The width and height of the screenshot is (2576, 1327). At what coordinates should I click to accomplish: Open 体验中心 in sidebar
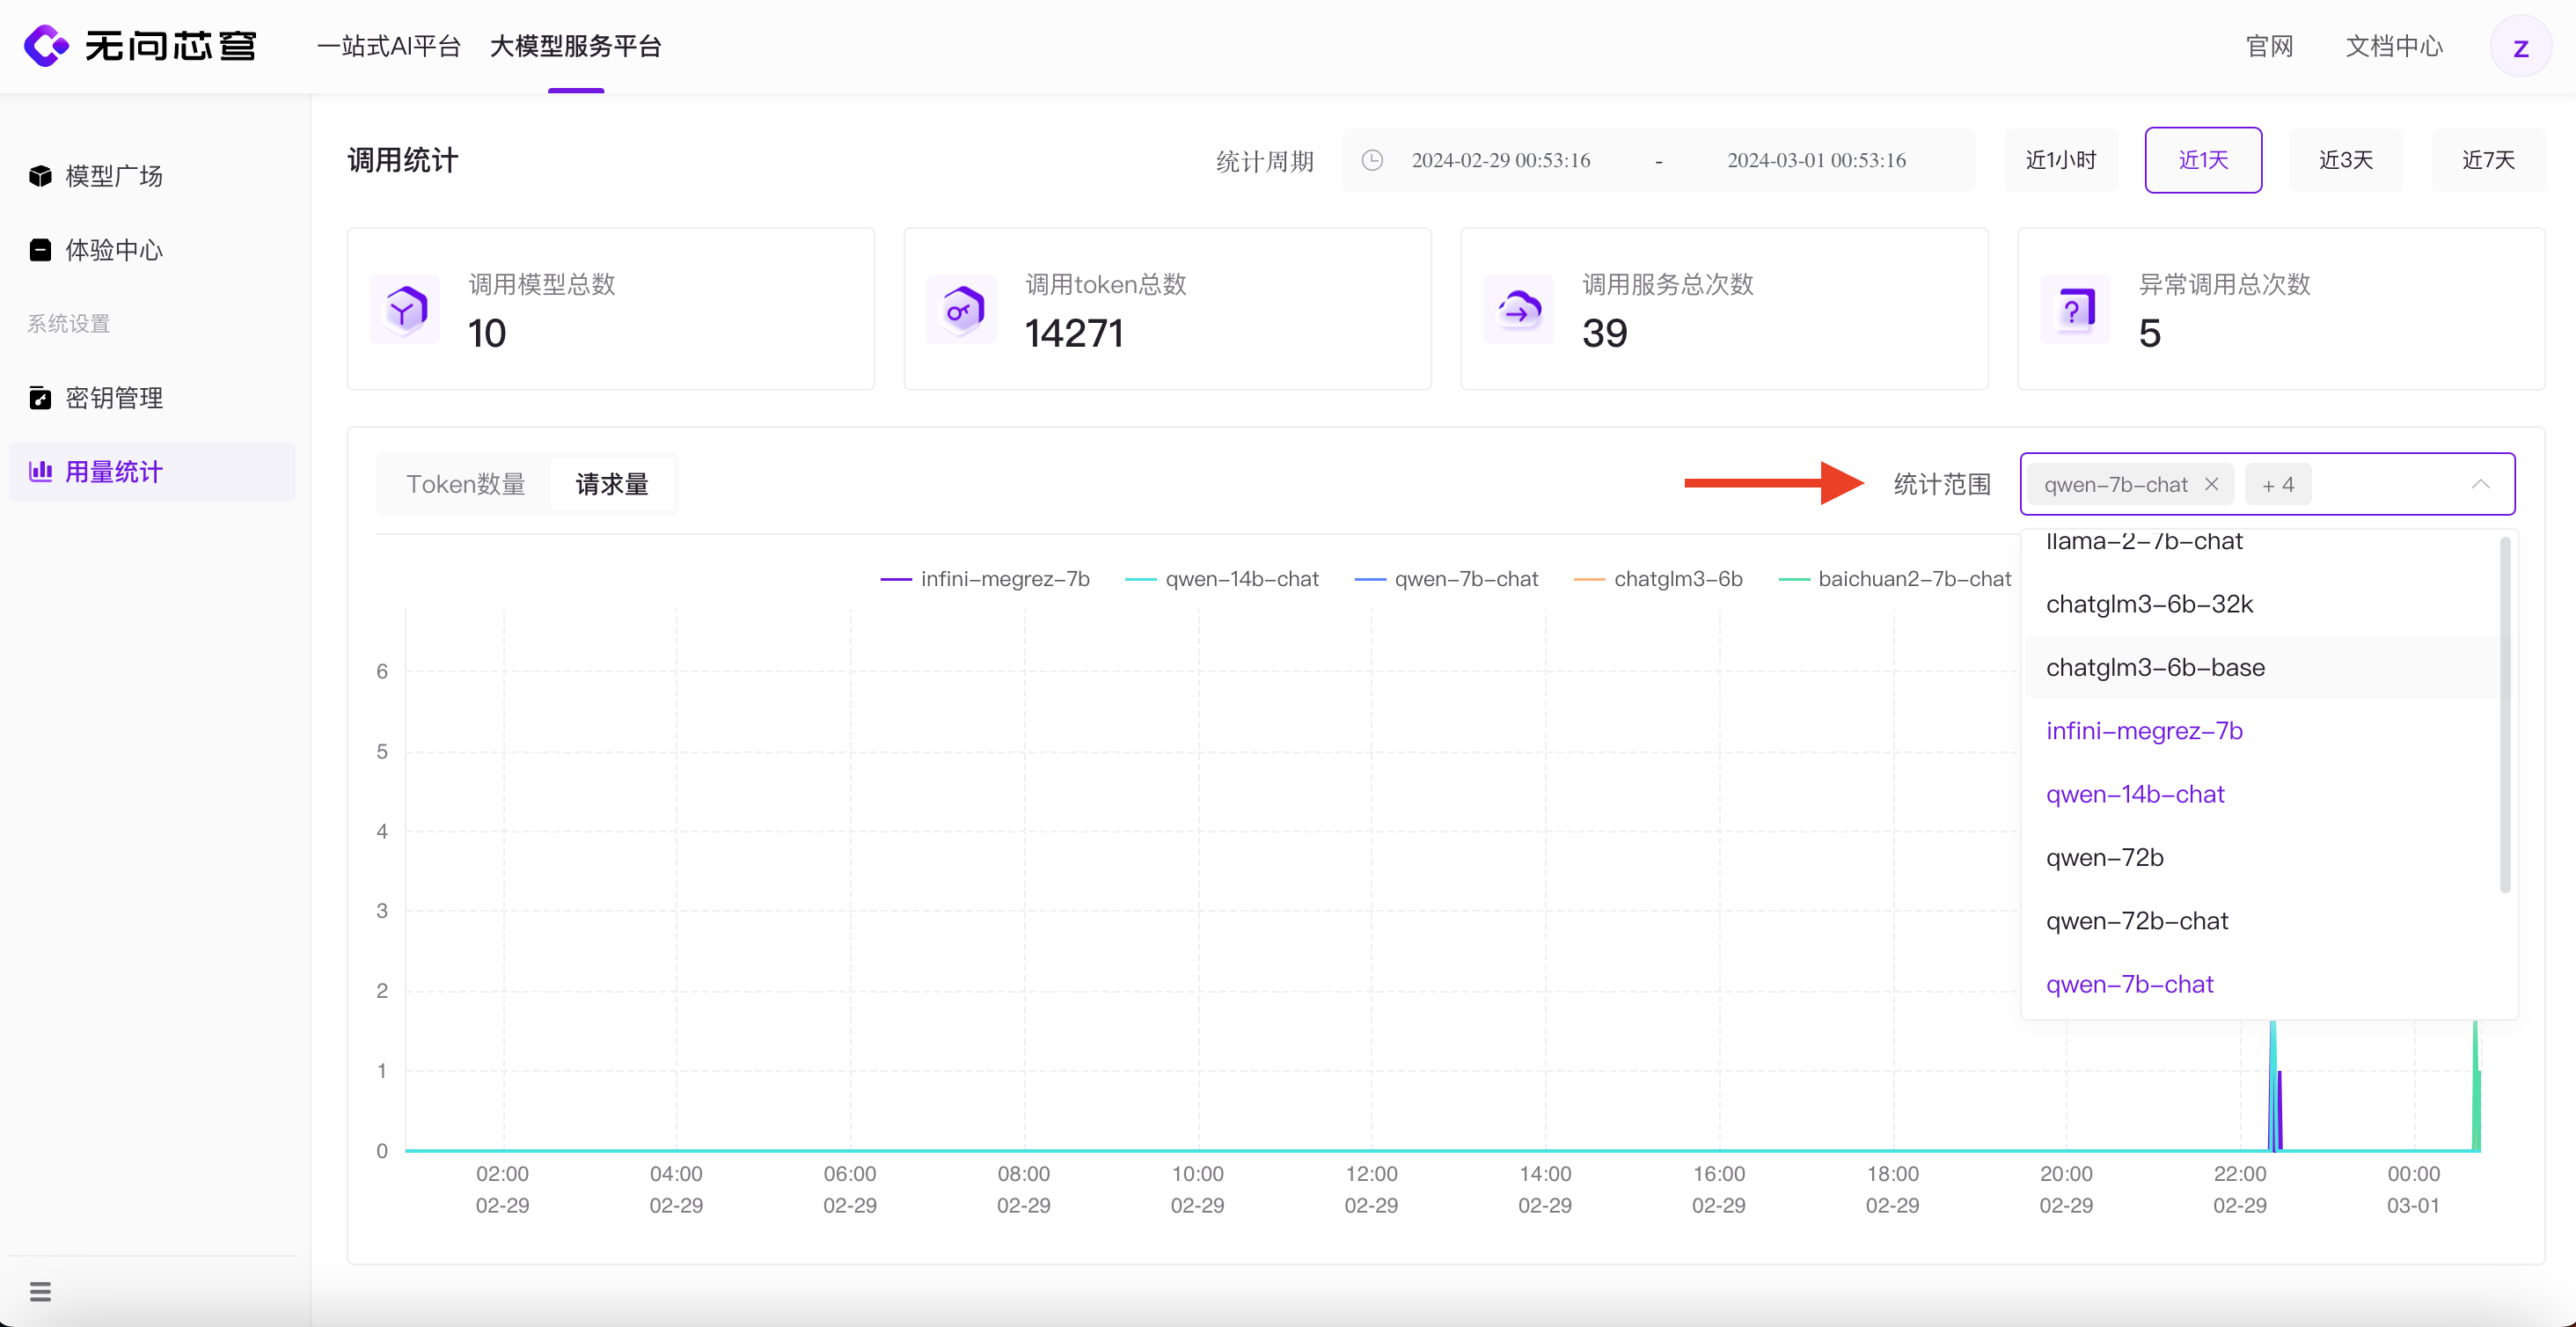(x=152, y=250)
